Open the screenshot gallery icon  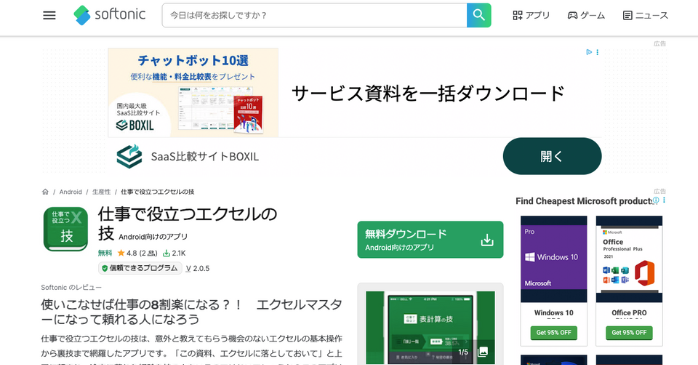pyautogui.click(x=483, y=352)
